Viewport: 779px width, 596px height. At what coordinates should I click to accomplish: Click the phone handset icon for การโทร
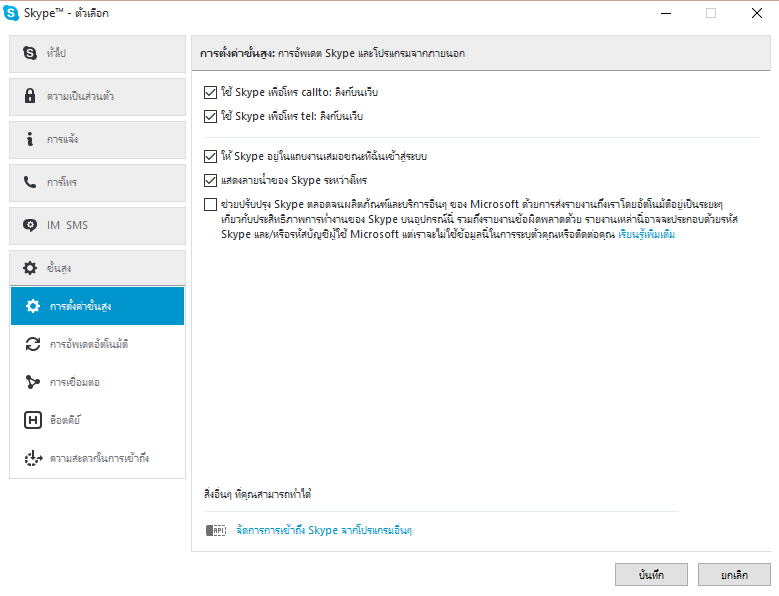[x=30, y=182]
